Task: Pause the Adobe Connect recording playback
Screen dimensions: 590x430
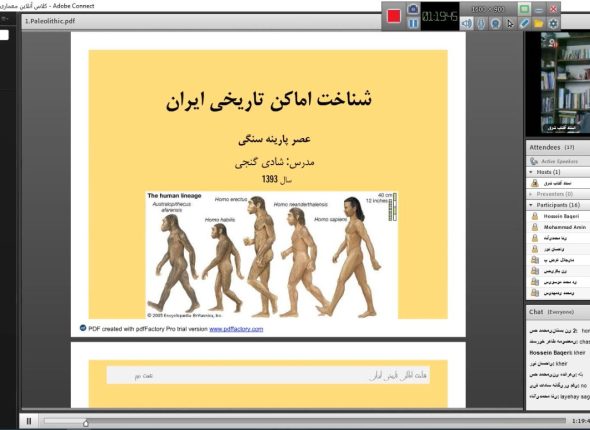Action: [x=29, y=421]
